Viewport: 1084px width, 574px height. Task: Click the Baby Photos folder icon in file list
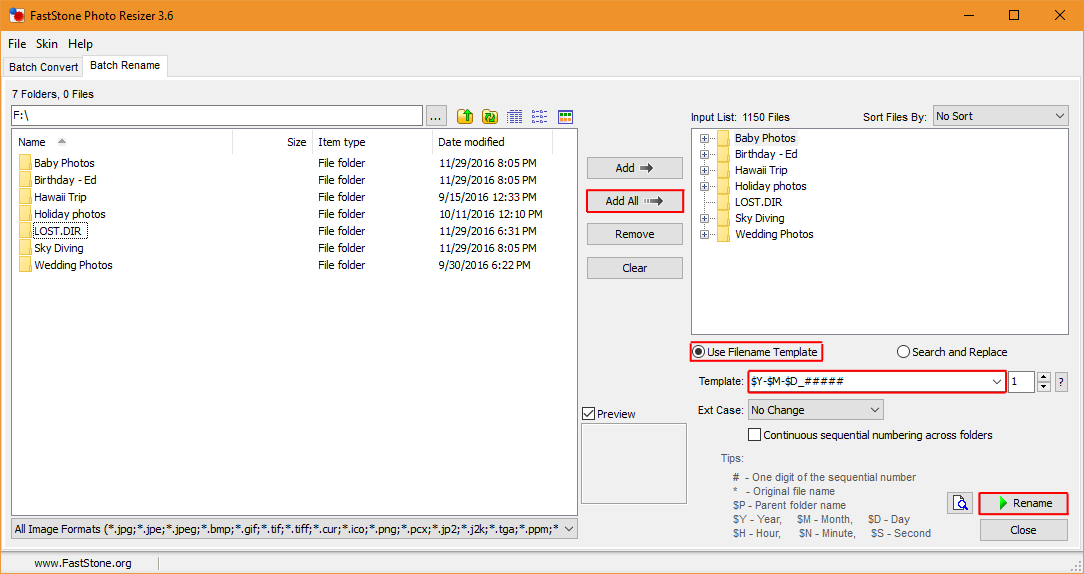click(x=26, y=163)
